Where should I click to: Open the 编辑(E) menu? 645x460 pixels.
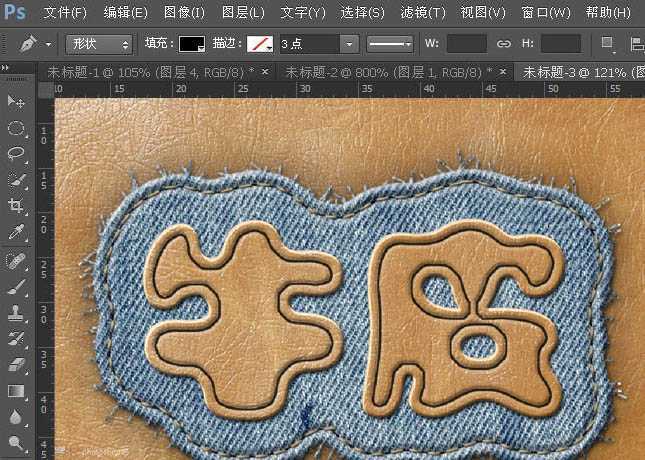[x=125, y=13]
